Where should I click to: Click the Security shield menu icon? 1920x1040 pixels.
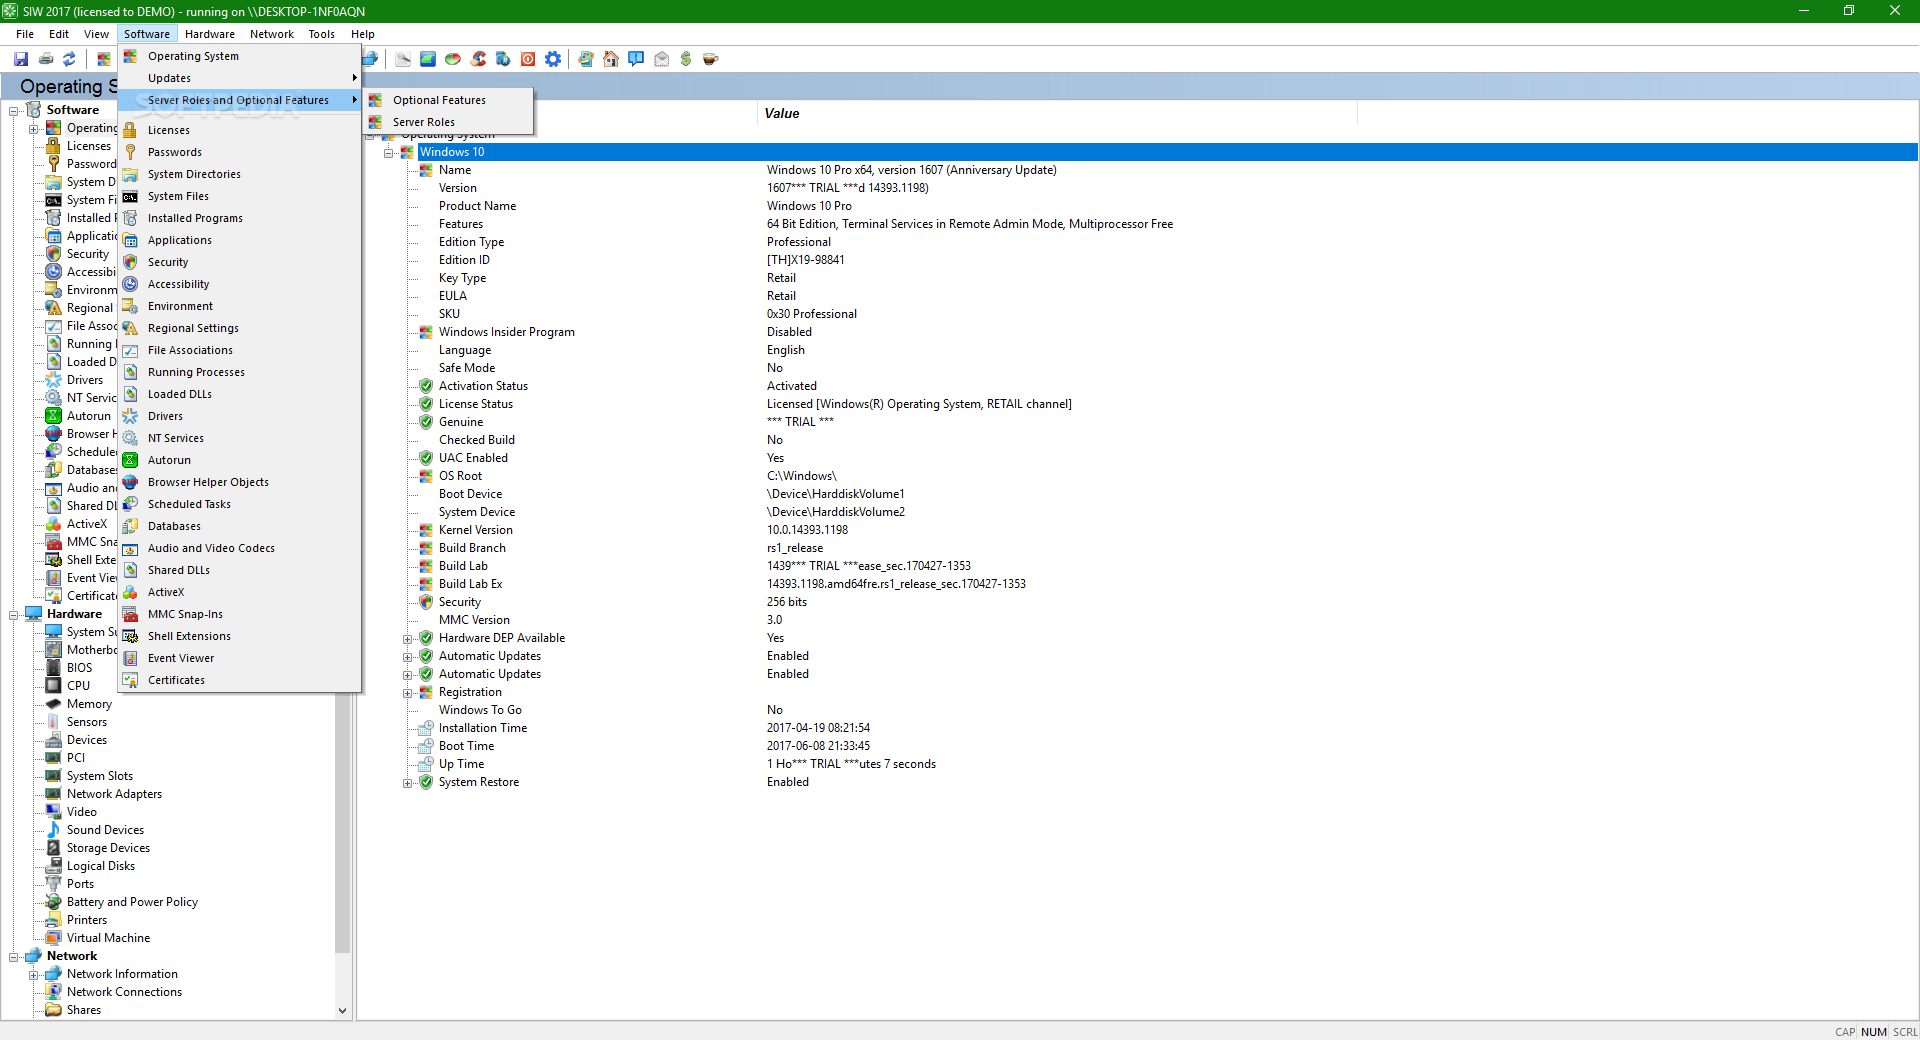point(130,262)
